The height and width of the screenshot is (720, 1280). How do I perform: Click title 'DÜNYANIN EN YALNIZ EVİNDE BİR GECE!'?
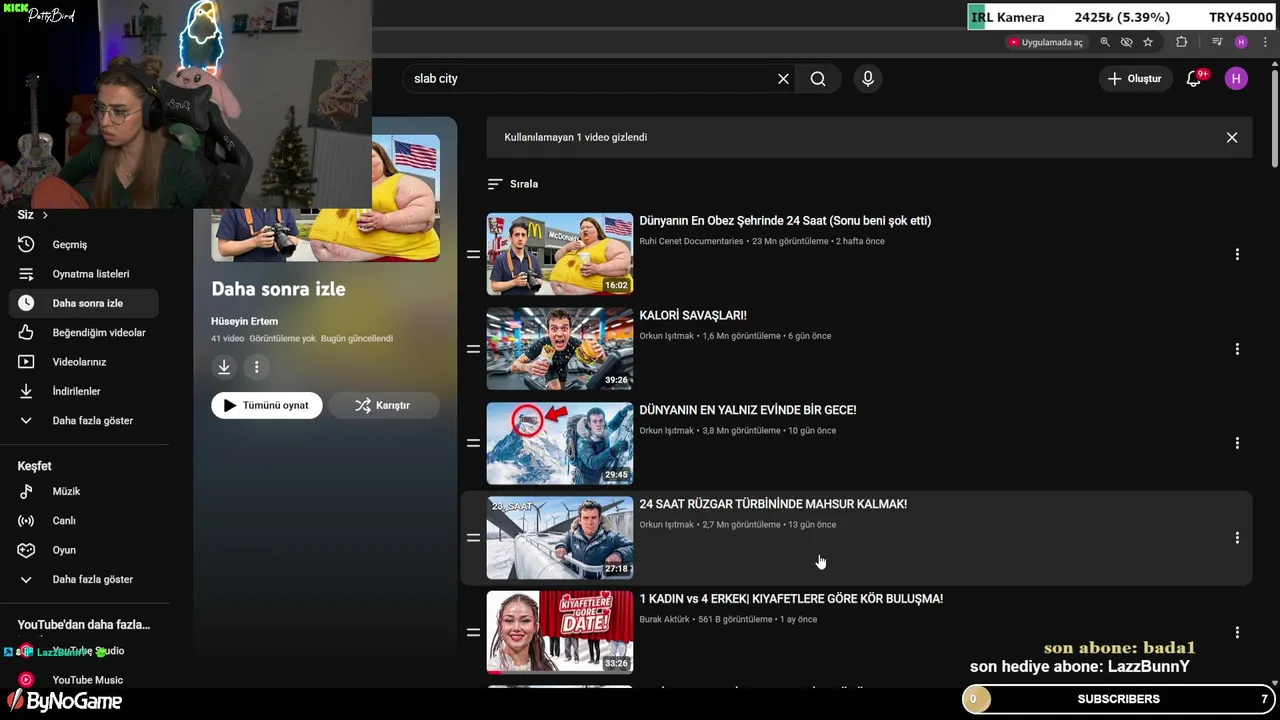coord(748,410)
